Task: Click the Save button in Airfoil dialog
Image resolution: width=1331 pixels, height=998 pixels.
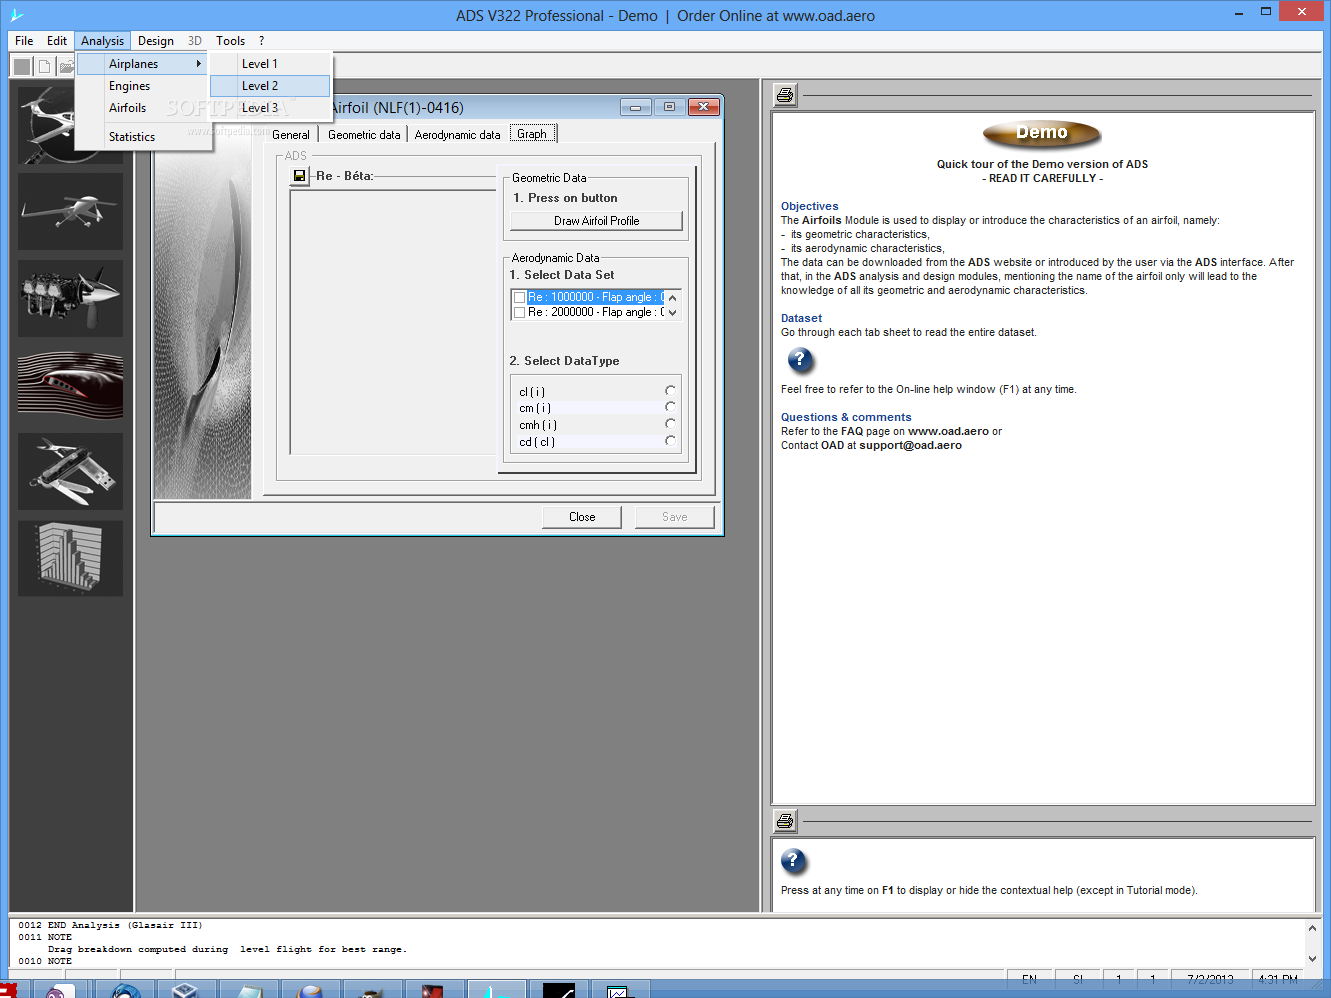Action: pyautogui.click(x=675, y=517)
